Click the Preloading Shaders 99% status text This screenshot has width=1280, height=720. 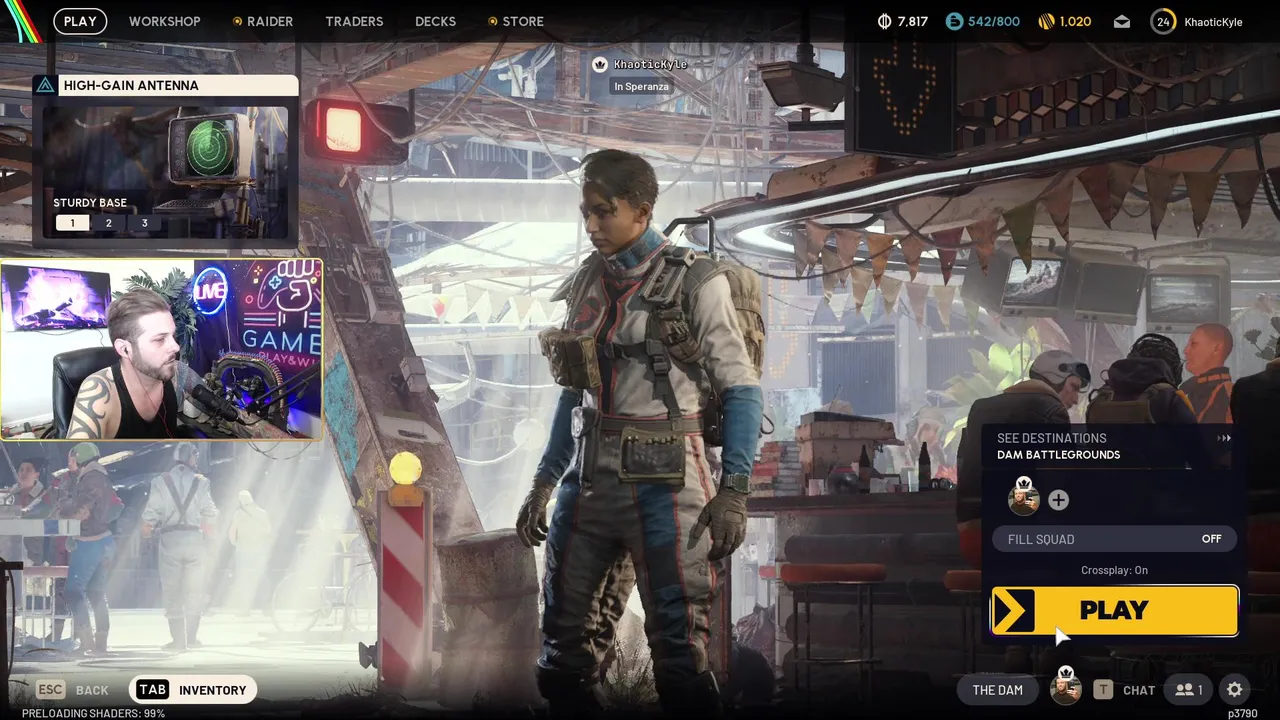point(93,713)
